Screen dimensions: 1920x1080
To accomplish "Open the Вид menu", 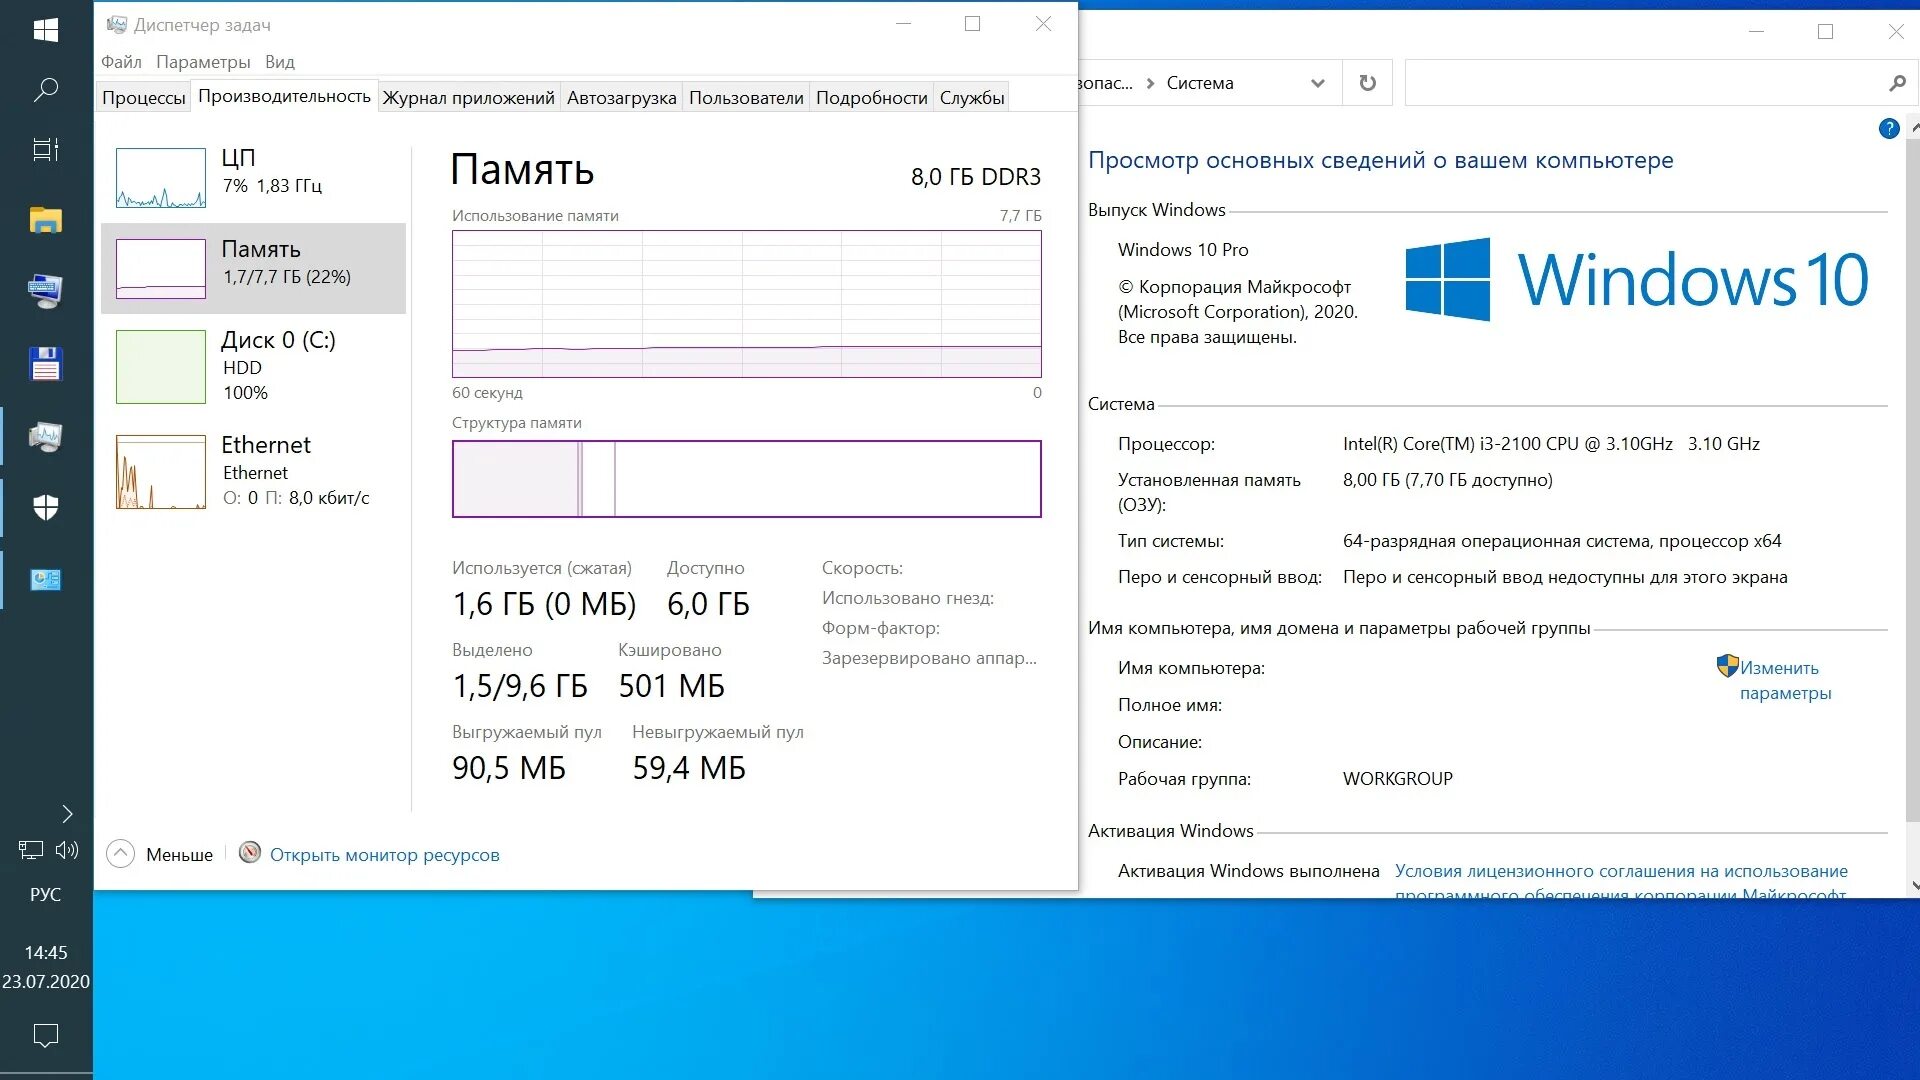I will click(x=280, y=62).
